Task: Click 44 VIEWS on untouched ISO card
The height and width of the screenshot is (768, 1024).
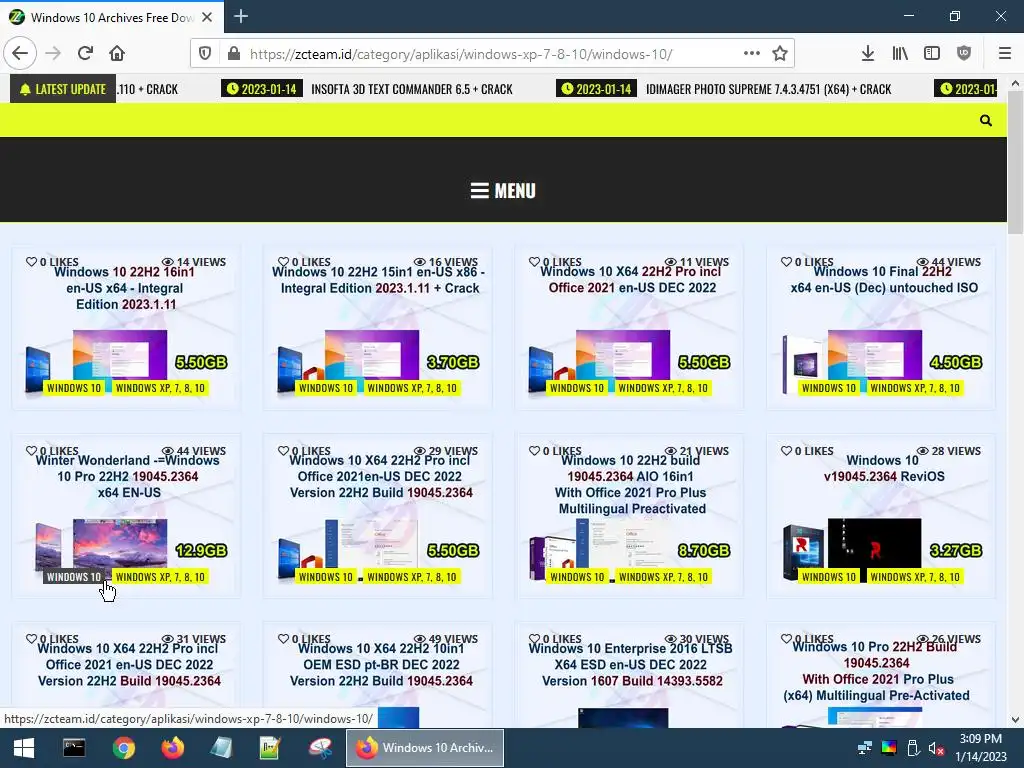Action: [x=949, y=262]
